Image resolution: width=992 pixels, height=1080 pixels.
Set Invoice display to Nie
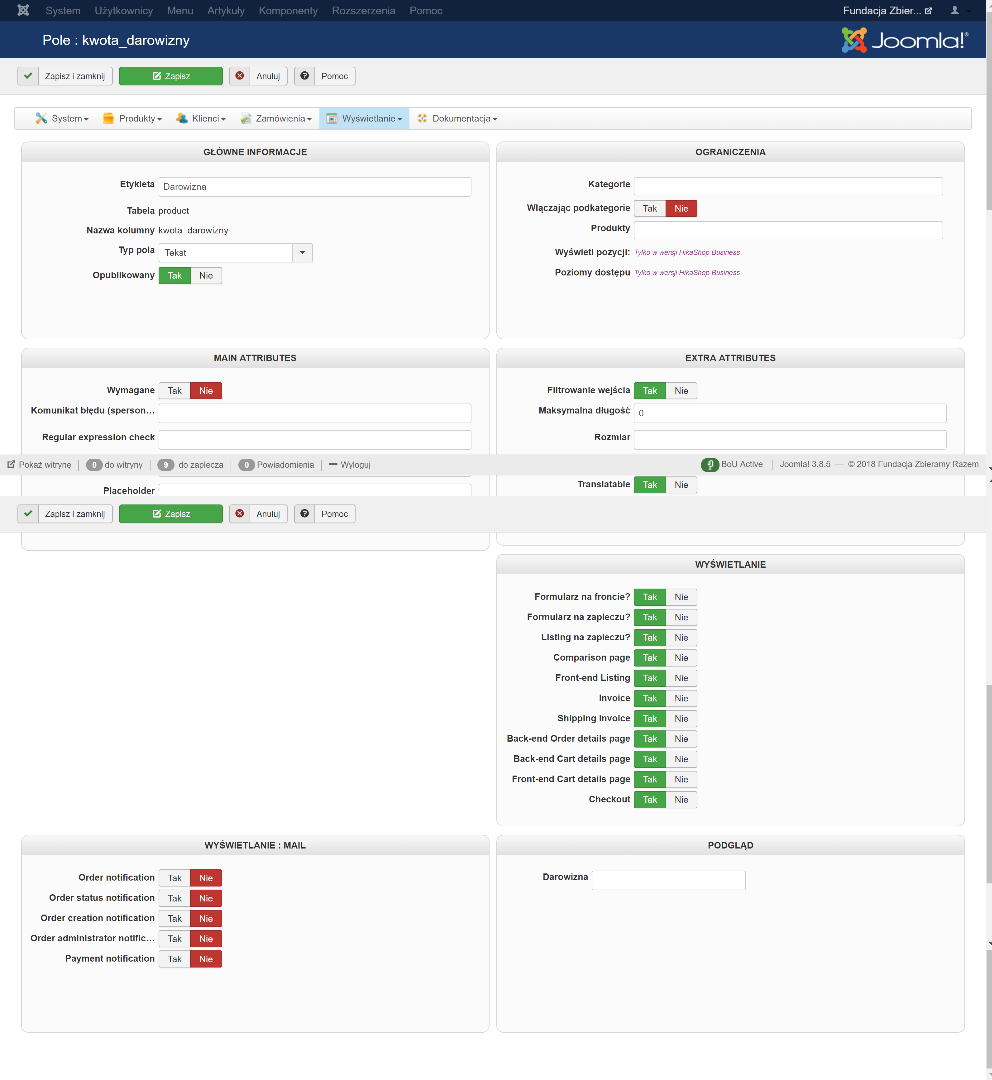(x=681, y=698)
